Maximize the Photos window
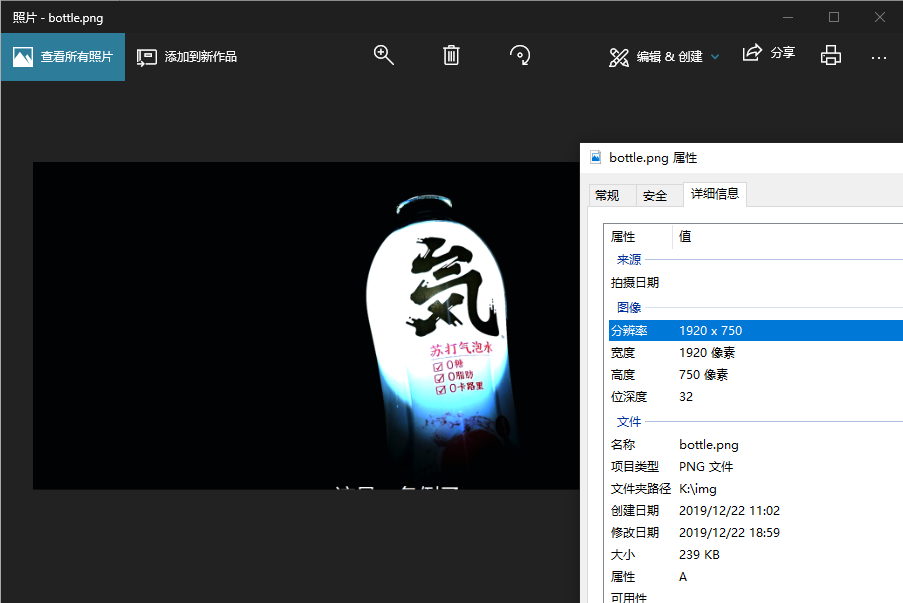This screenshot has width=903, height=603. 834,17
